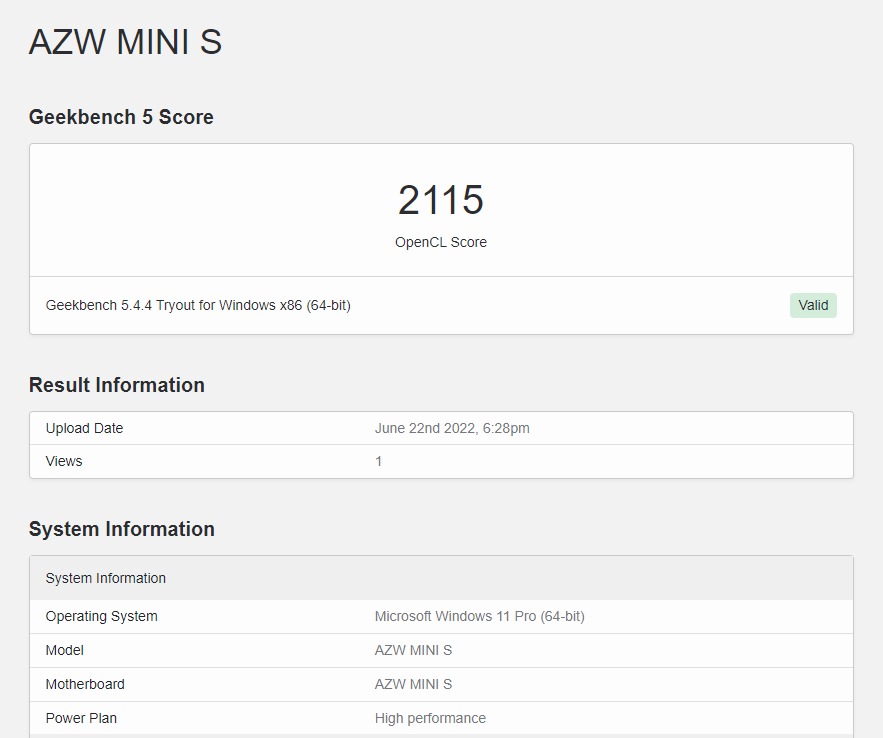The image size is (883, 738).
Task: Click the Geekbench 5.4.4 Tryout version text
Action: pos(198,305)
